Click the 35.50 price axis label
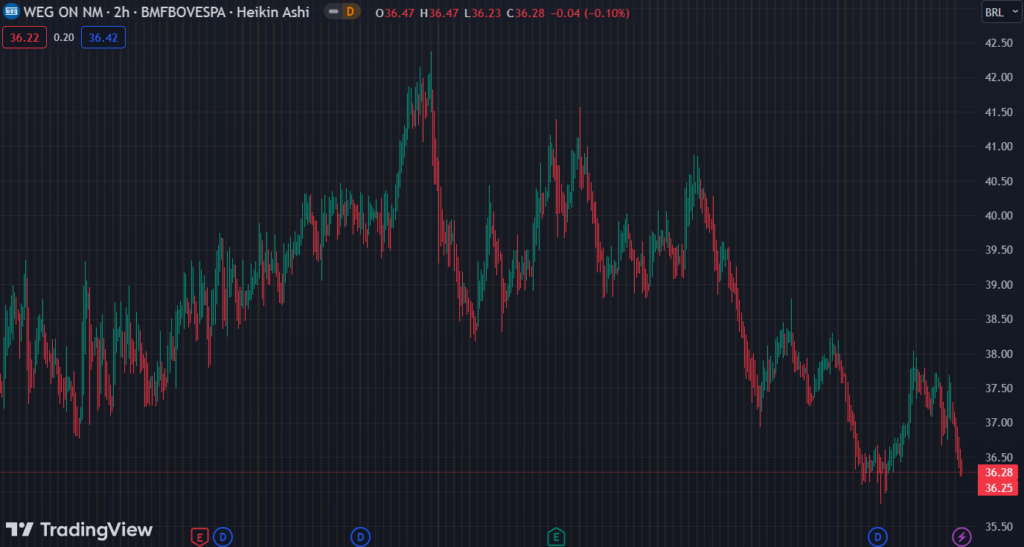Screen dimensions: 1024x547 point(999,526)
